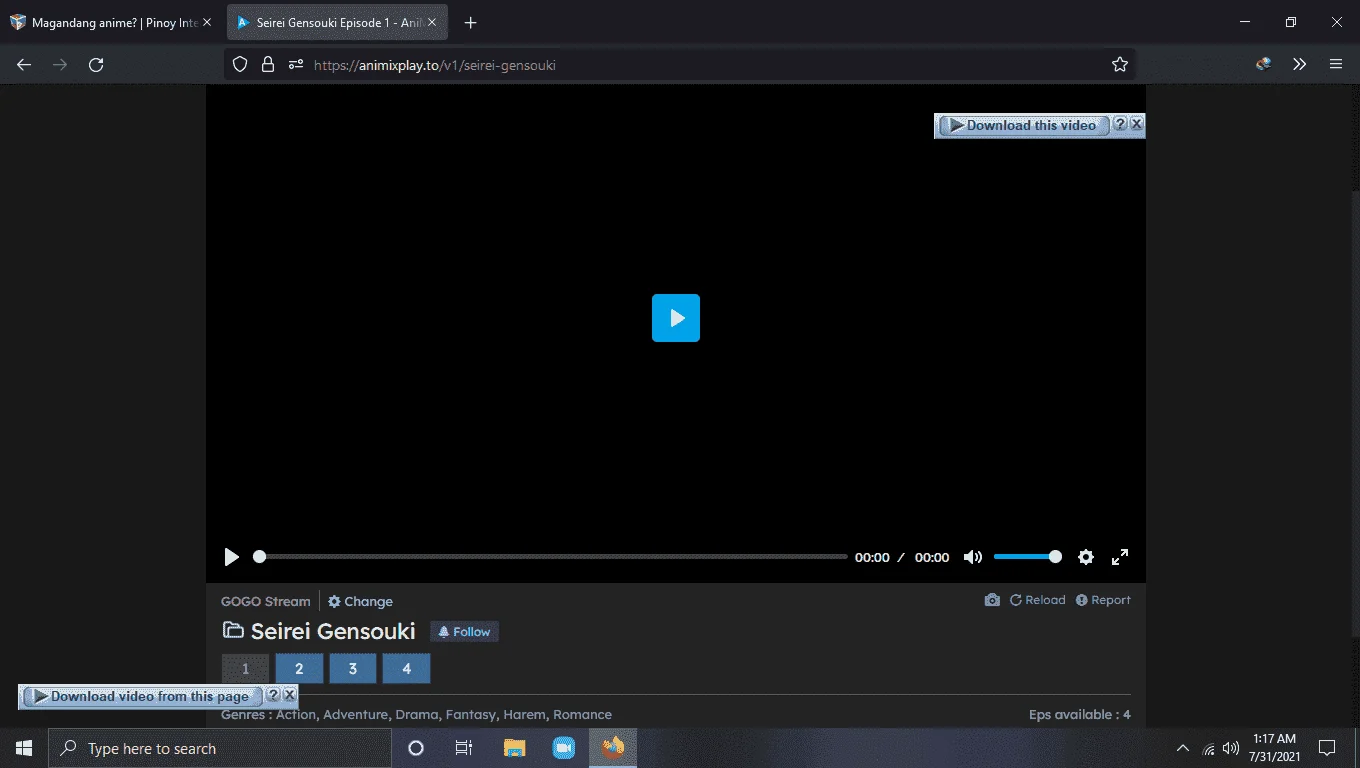Open the notification center

click(x=1327, y=748)
